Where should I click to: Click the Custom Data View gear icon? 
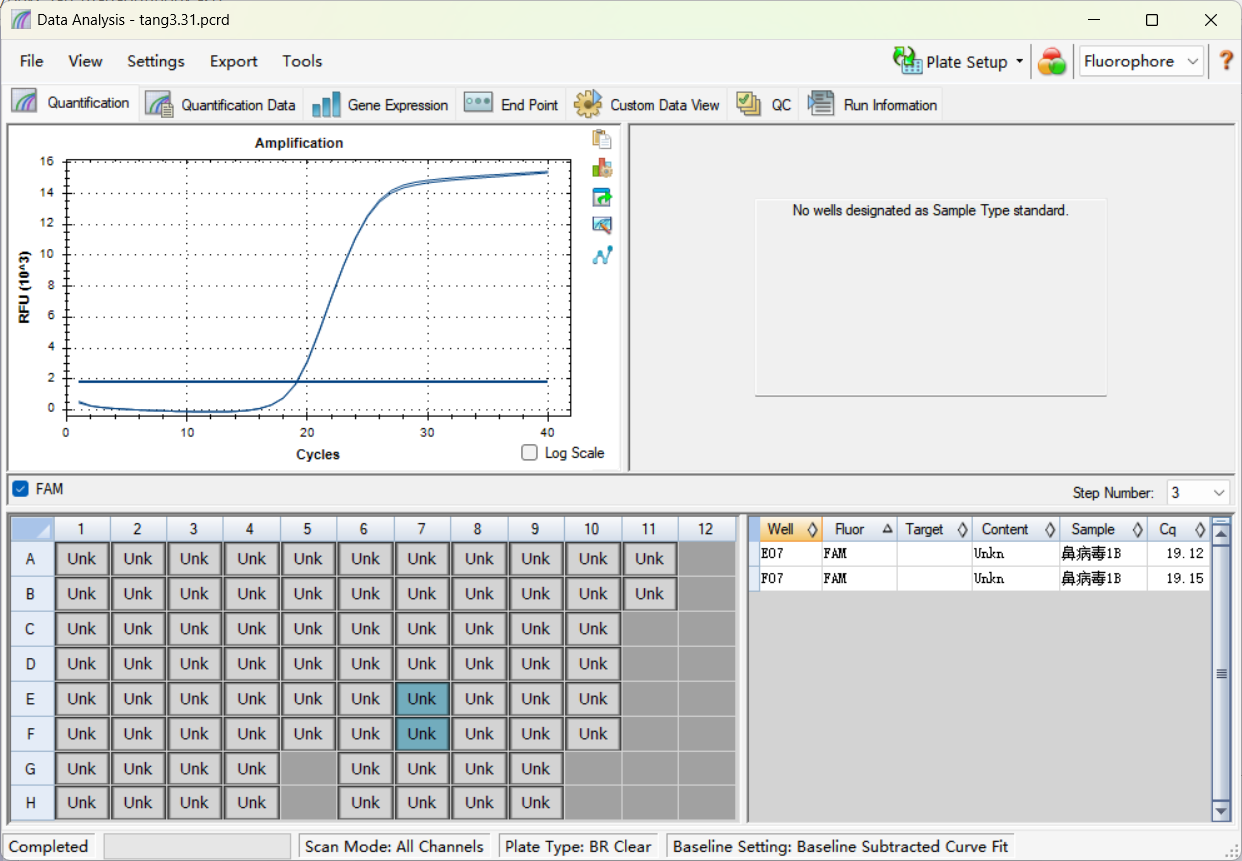pos(587,103)
